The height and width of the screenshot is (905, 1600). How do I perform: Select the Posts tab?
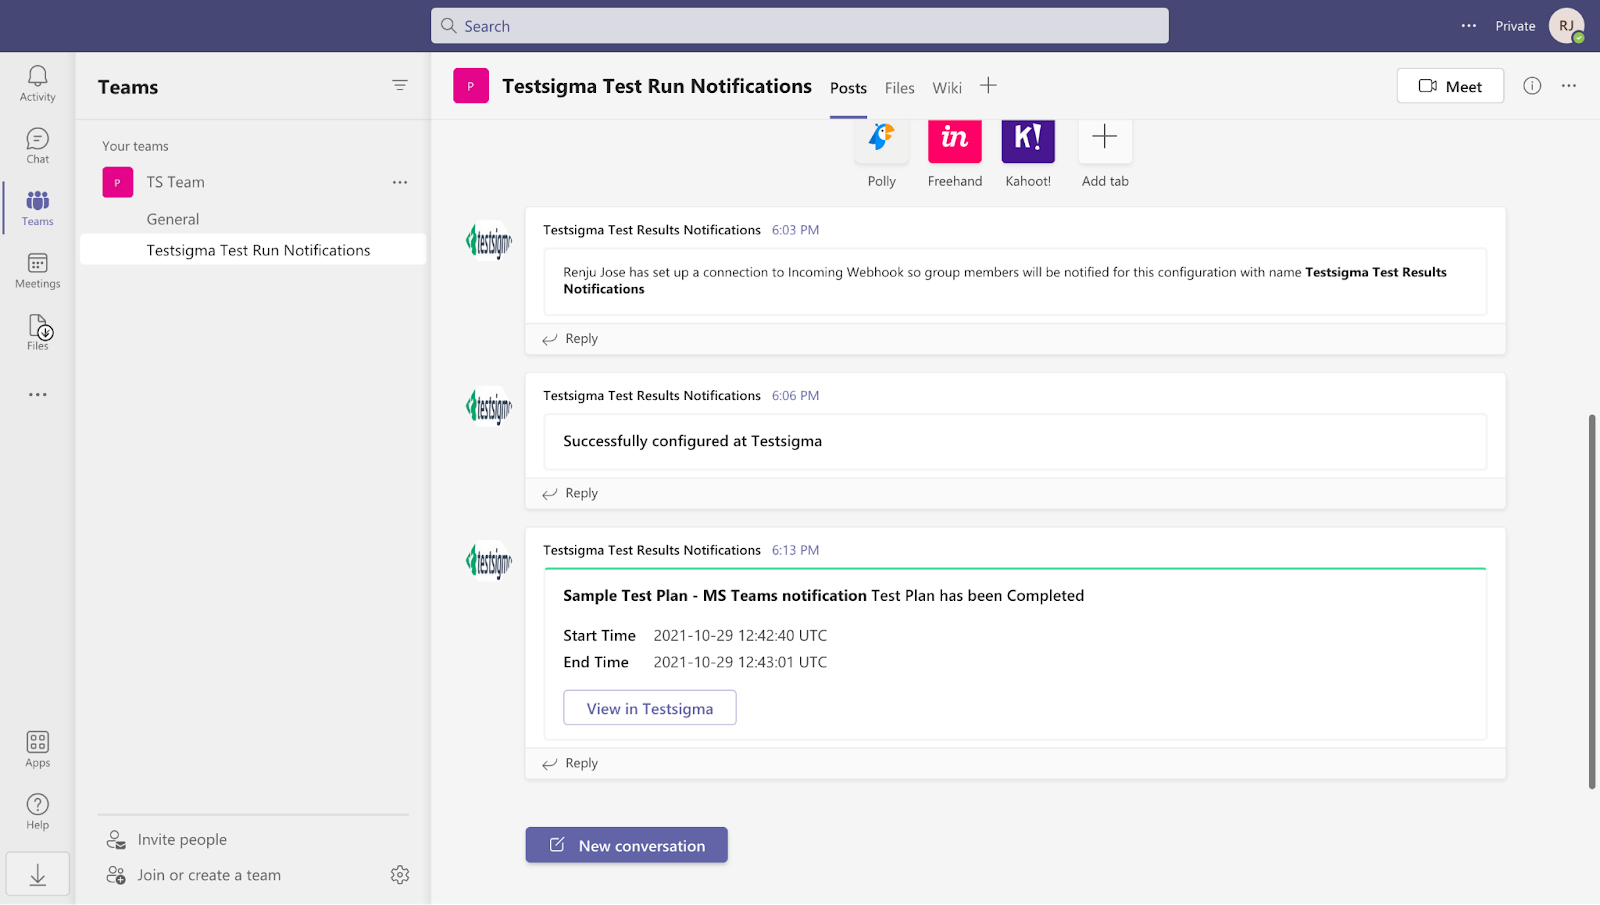tap(848, 87)
